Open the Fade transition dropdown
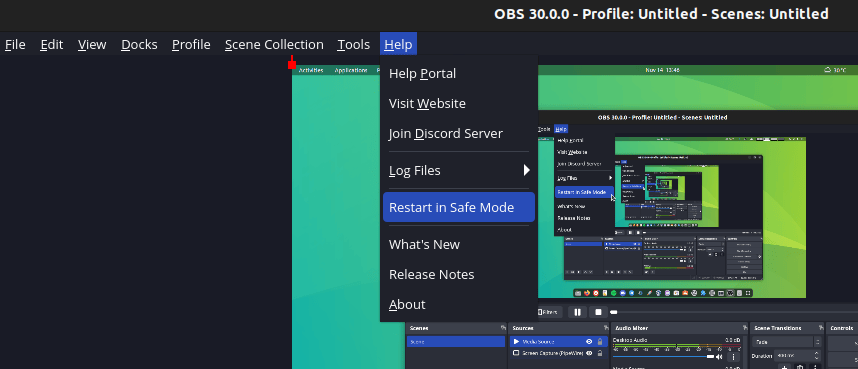 [786, 342]
